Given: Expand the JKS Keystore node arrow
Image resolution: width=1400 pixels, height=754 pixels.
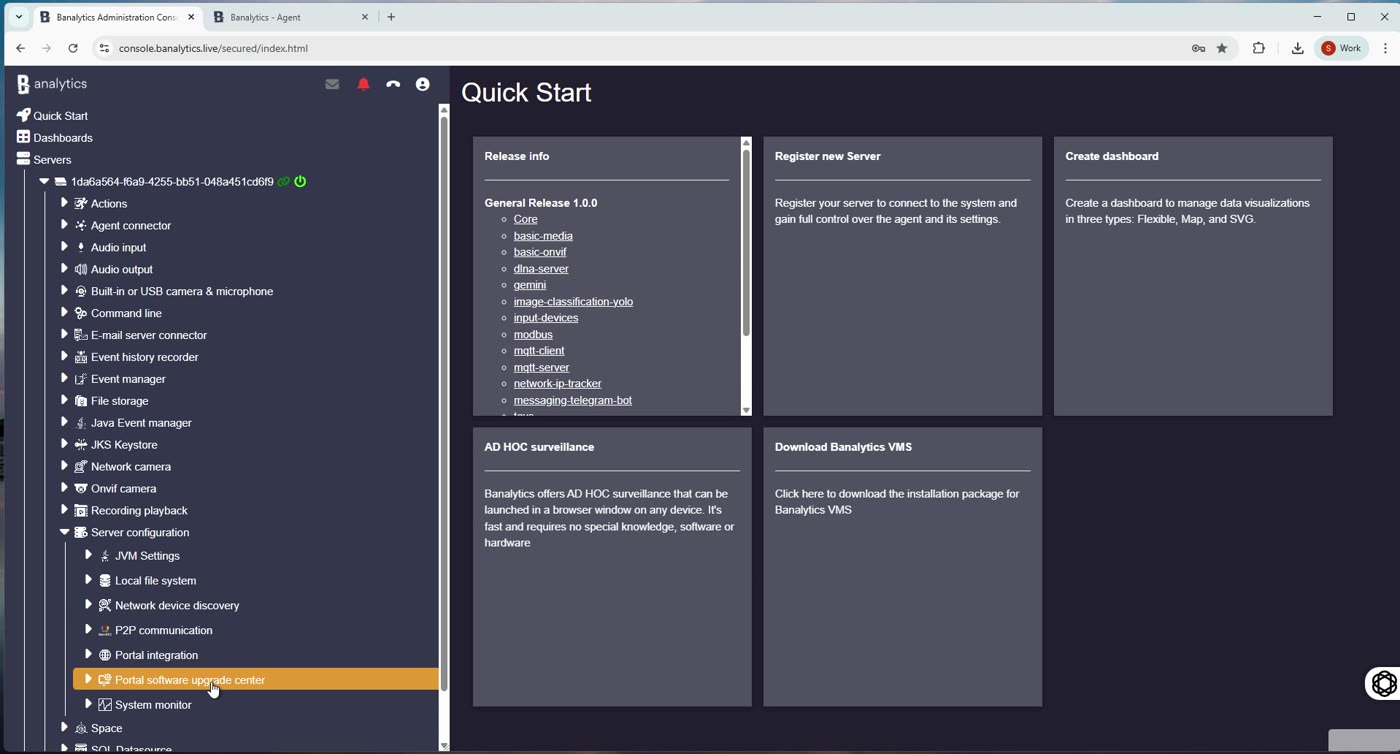Looking at the screenshot, I should point(64,444).
